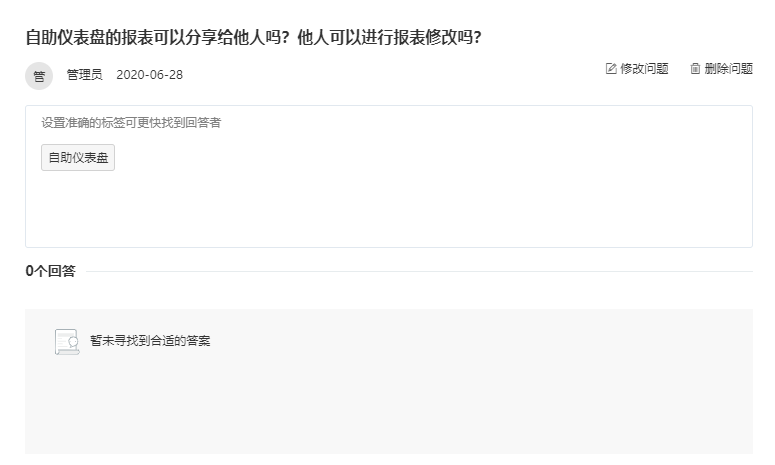
Task: Click the word 回答 in 0个回答
Action: pos(61,271)
